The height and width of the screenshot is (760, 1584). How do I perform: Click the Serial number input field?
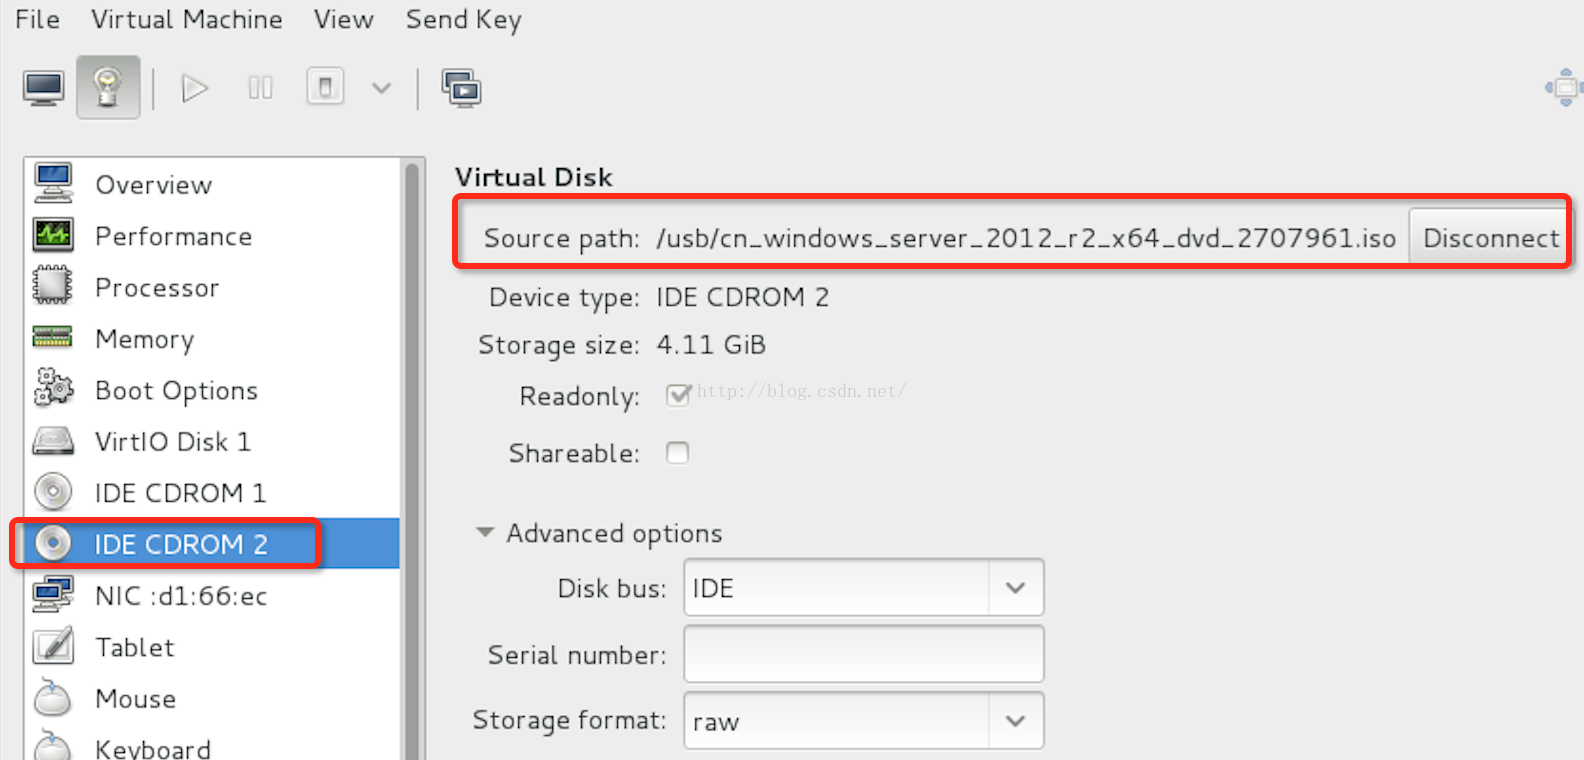click(x=864, y=654)
